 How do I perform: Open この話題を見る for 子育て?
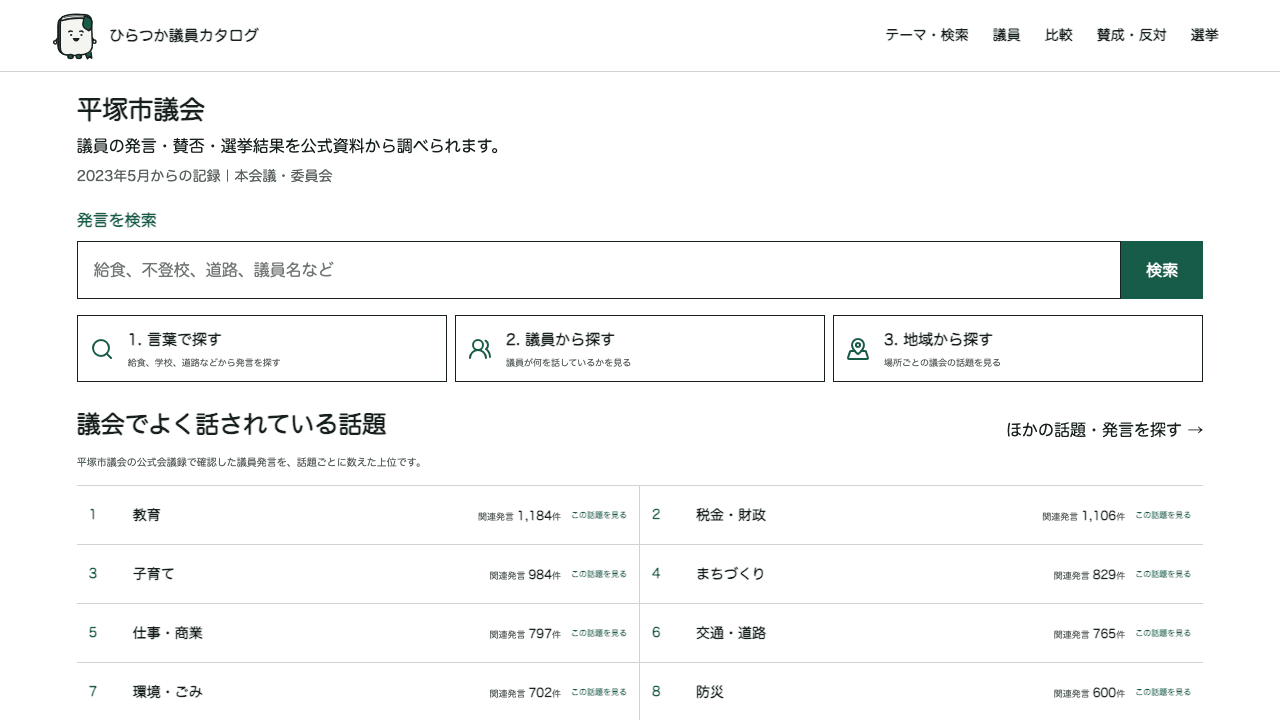coord(599,574)
